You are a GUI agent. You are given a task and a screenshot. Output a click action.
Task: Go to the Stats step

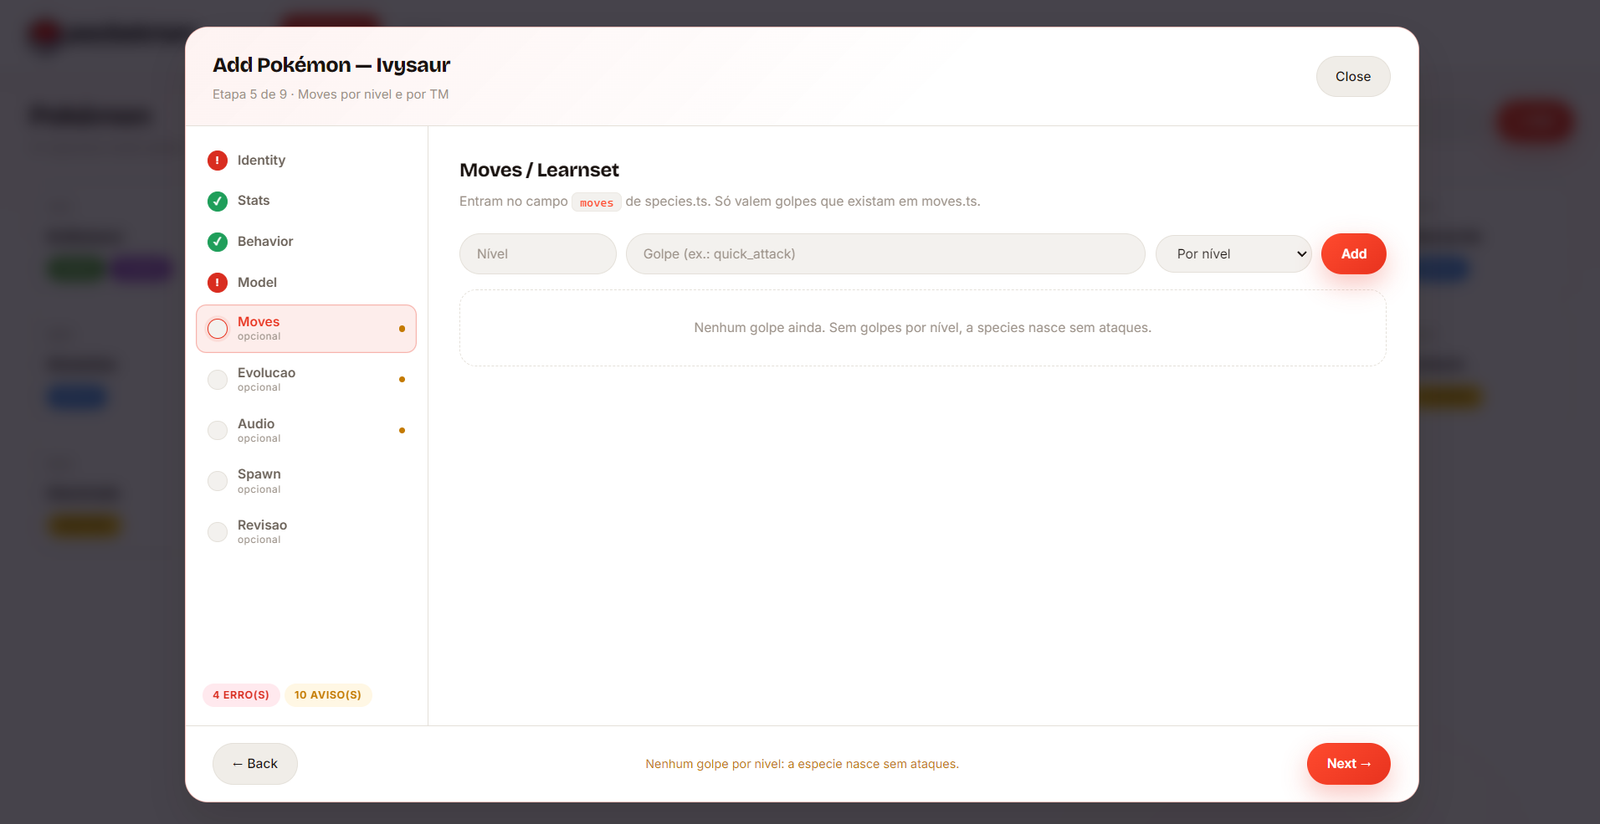306,201
